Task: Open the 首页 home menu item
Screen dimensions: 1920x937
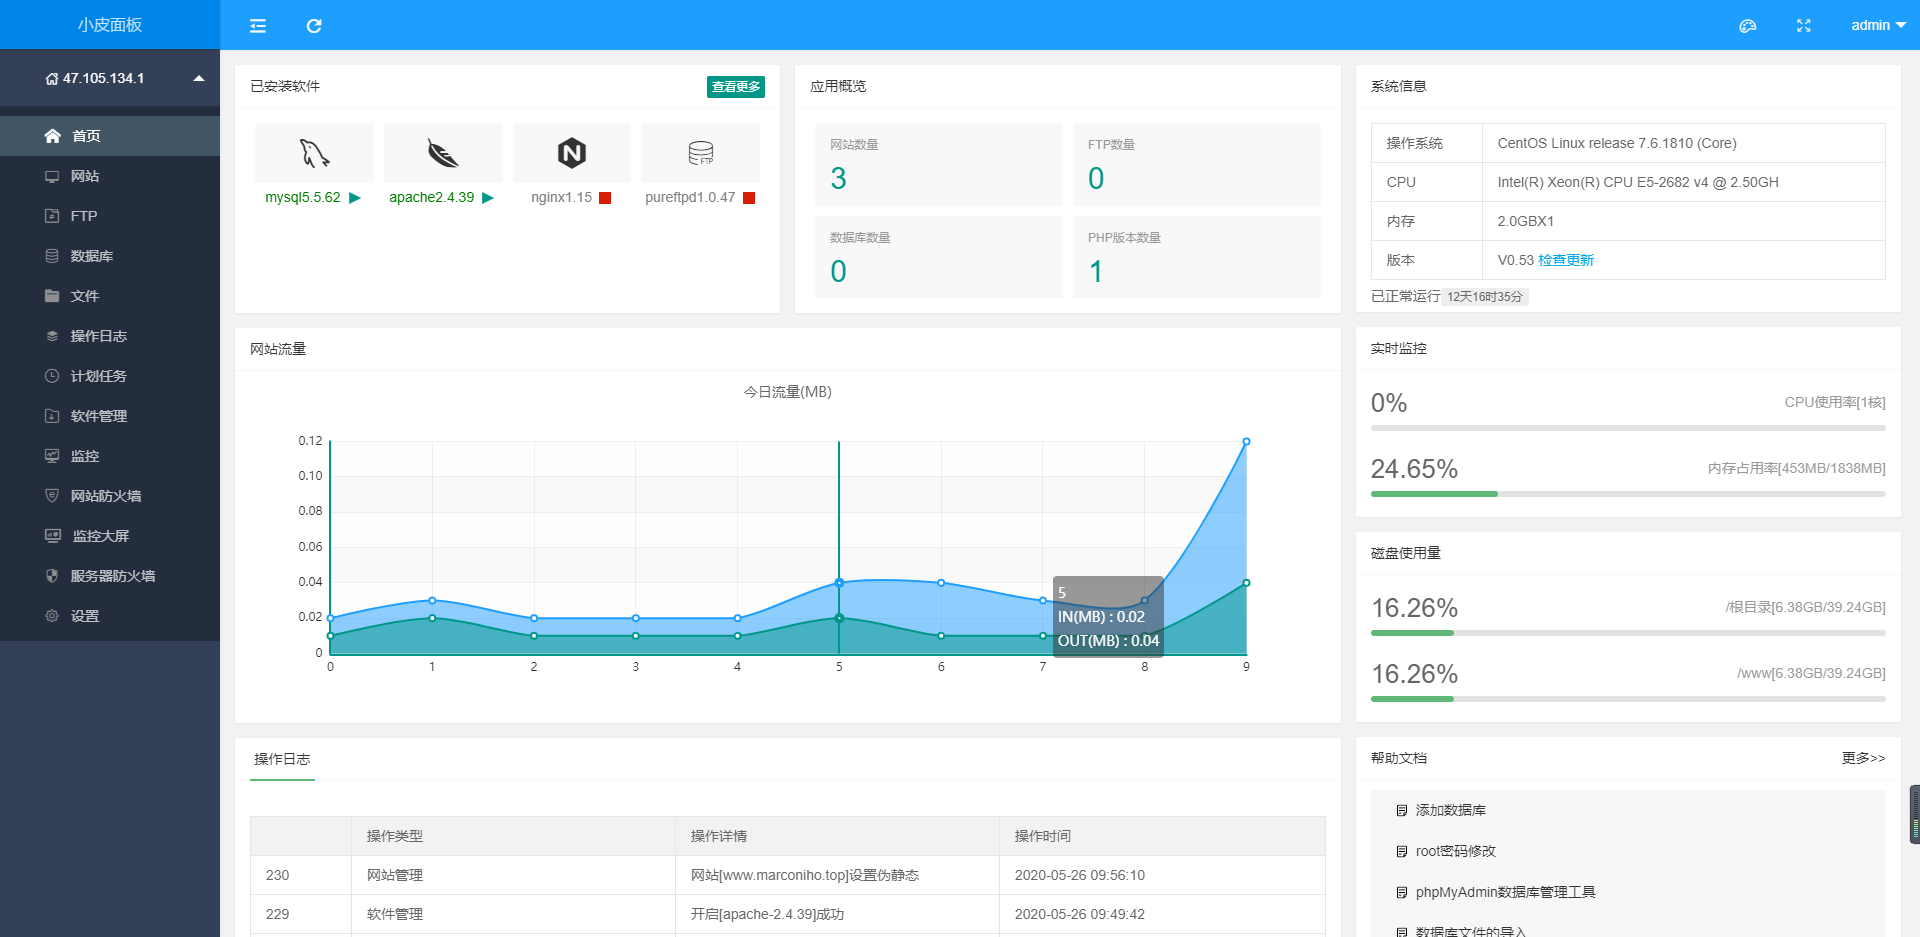Action: pos(110,136)
